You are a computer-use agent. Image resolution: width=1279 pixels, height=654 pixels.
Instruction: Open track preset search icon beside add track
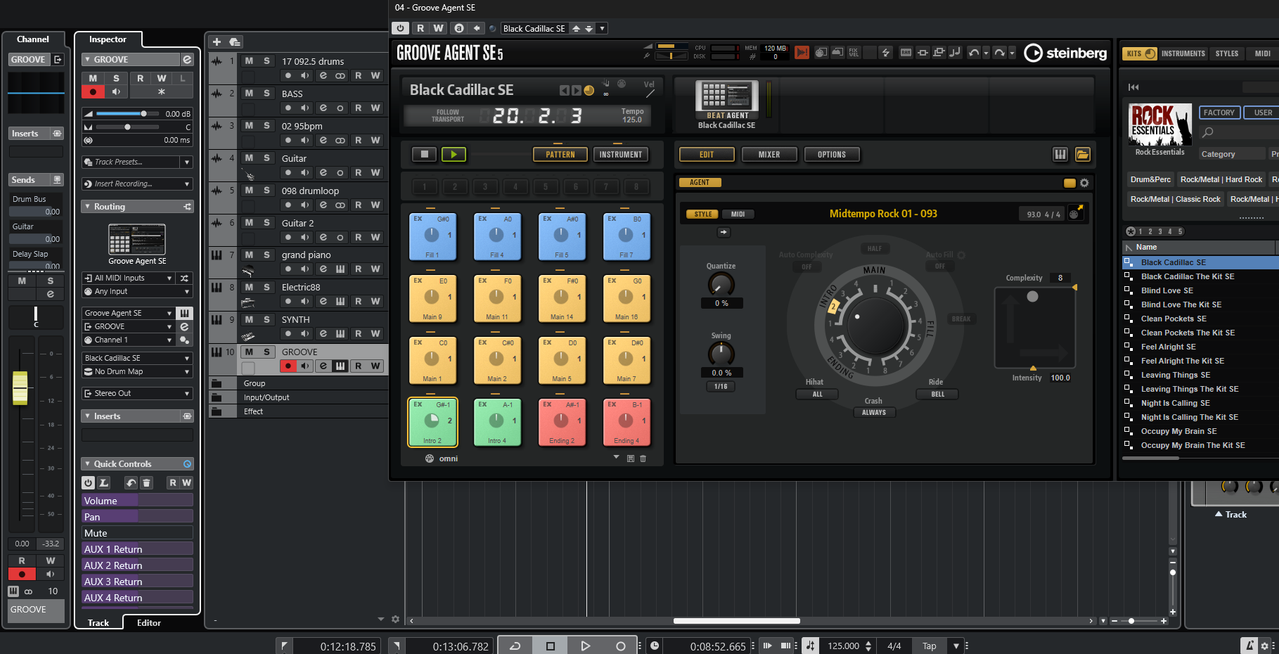tap(235, 41)
